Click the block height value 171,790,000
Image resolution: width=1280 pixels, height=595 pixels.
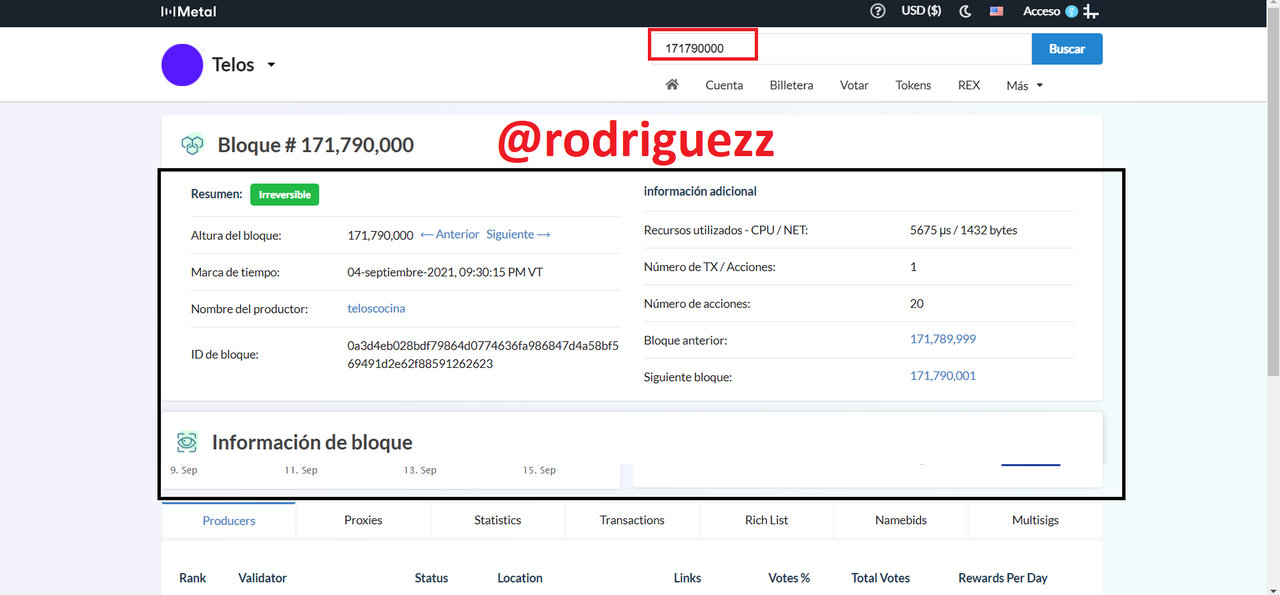pos(380,235)
